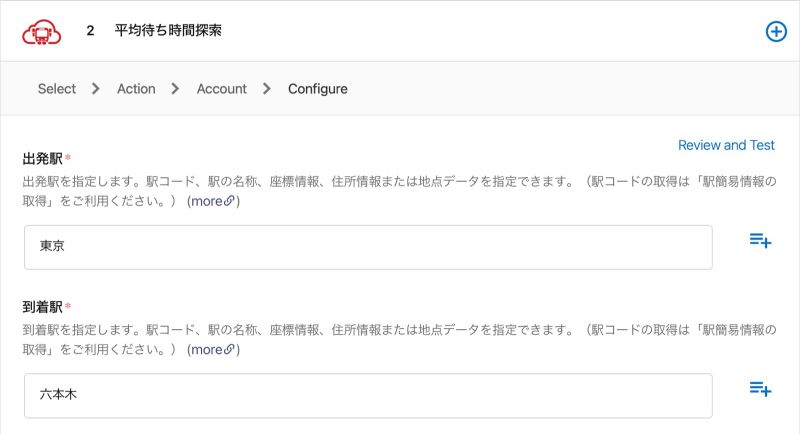Add a step with the plus circle icon

776,32
